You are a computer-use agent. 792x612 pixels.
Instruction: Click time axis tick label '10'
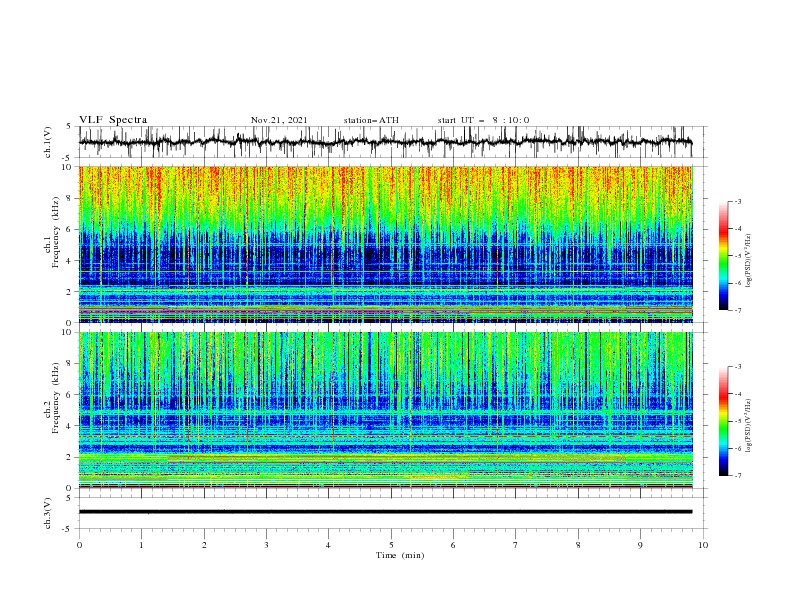(x=703, y=545)
